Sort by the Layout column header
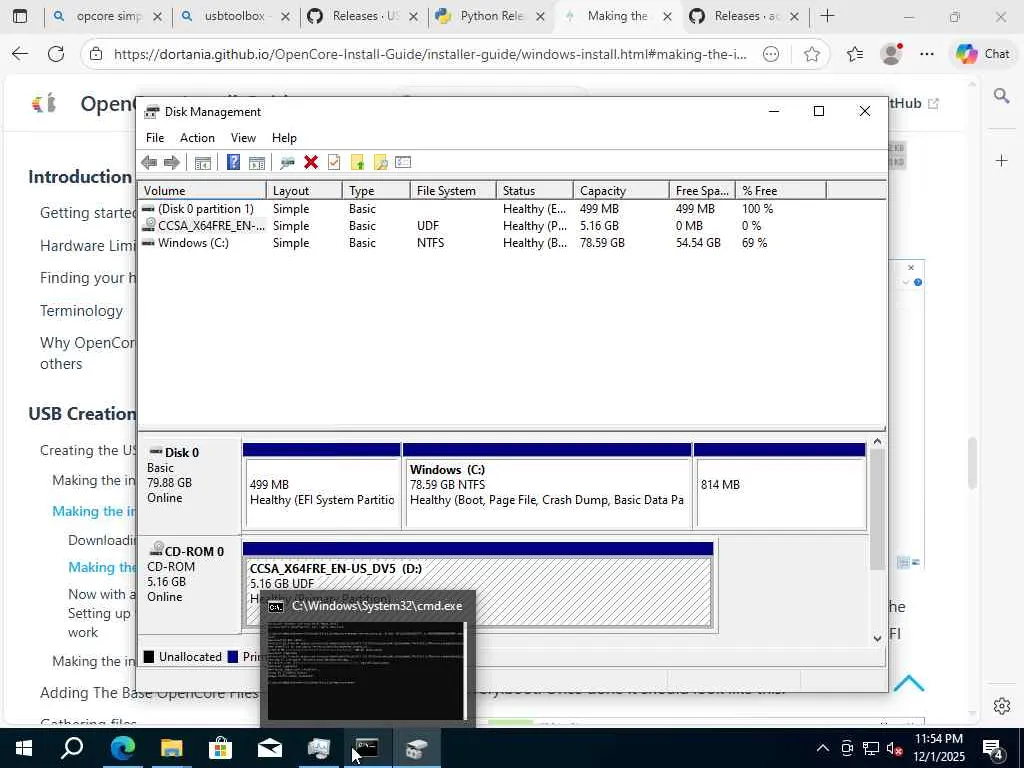This screenshot has height=768, width=1024. [304, 191]
